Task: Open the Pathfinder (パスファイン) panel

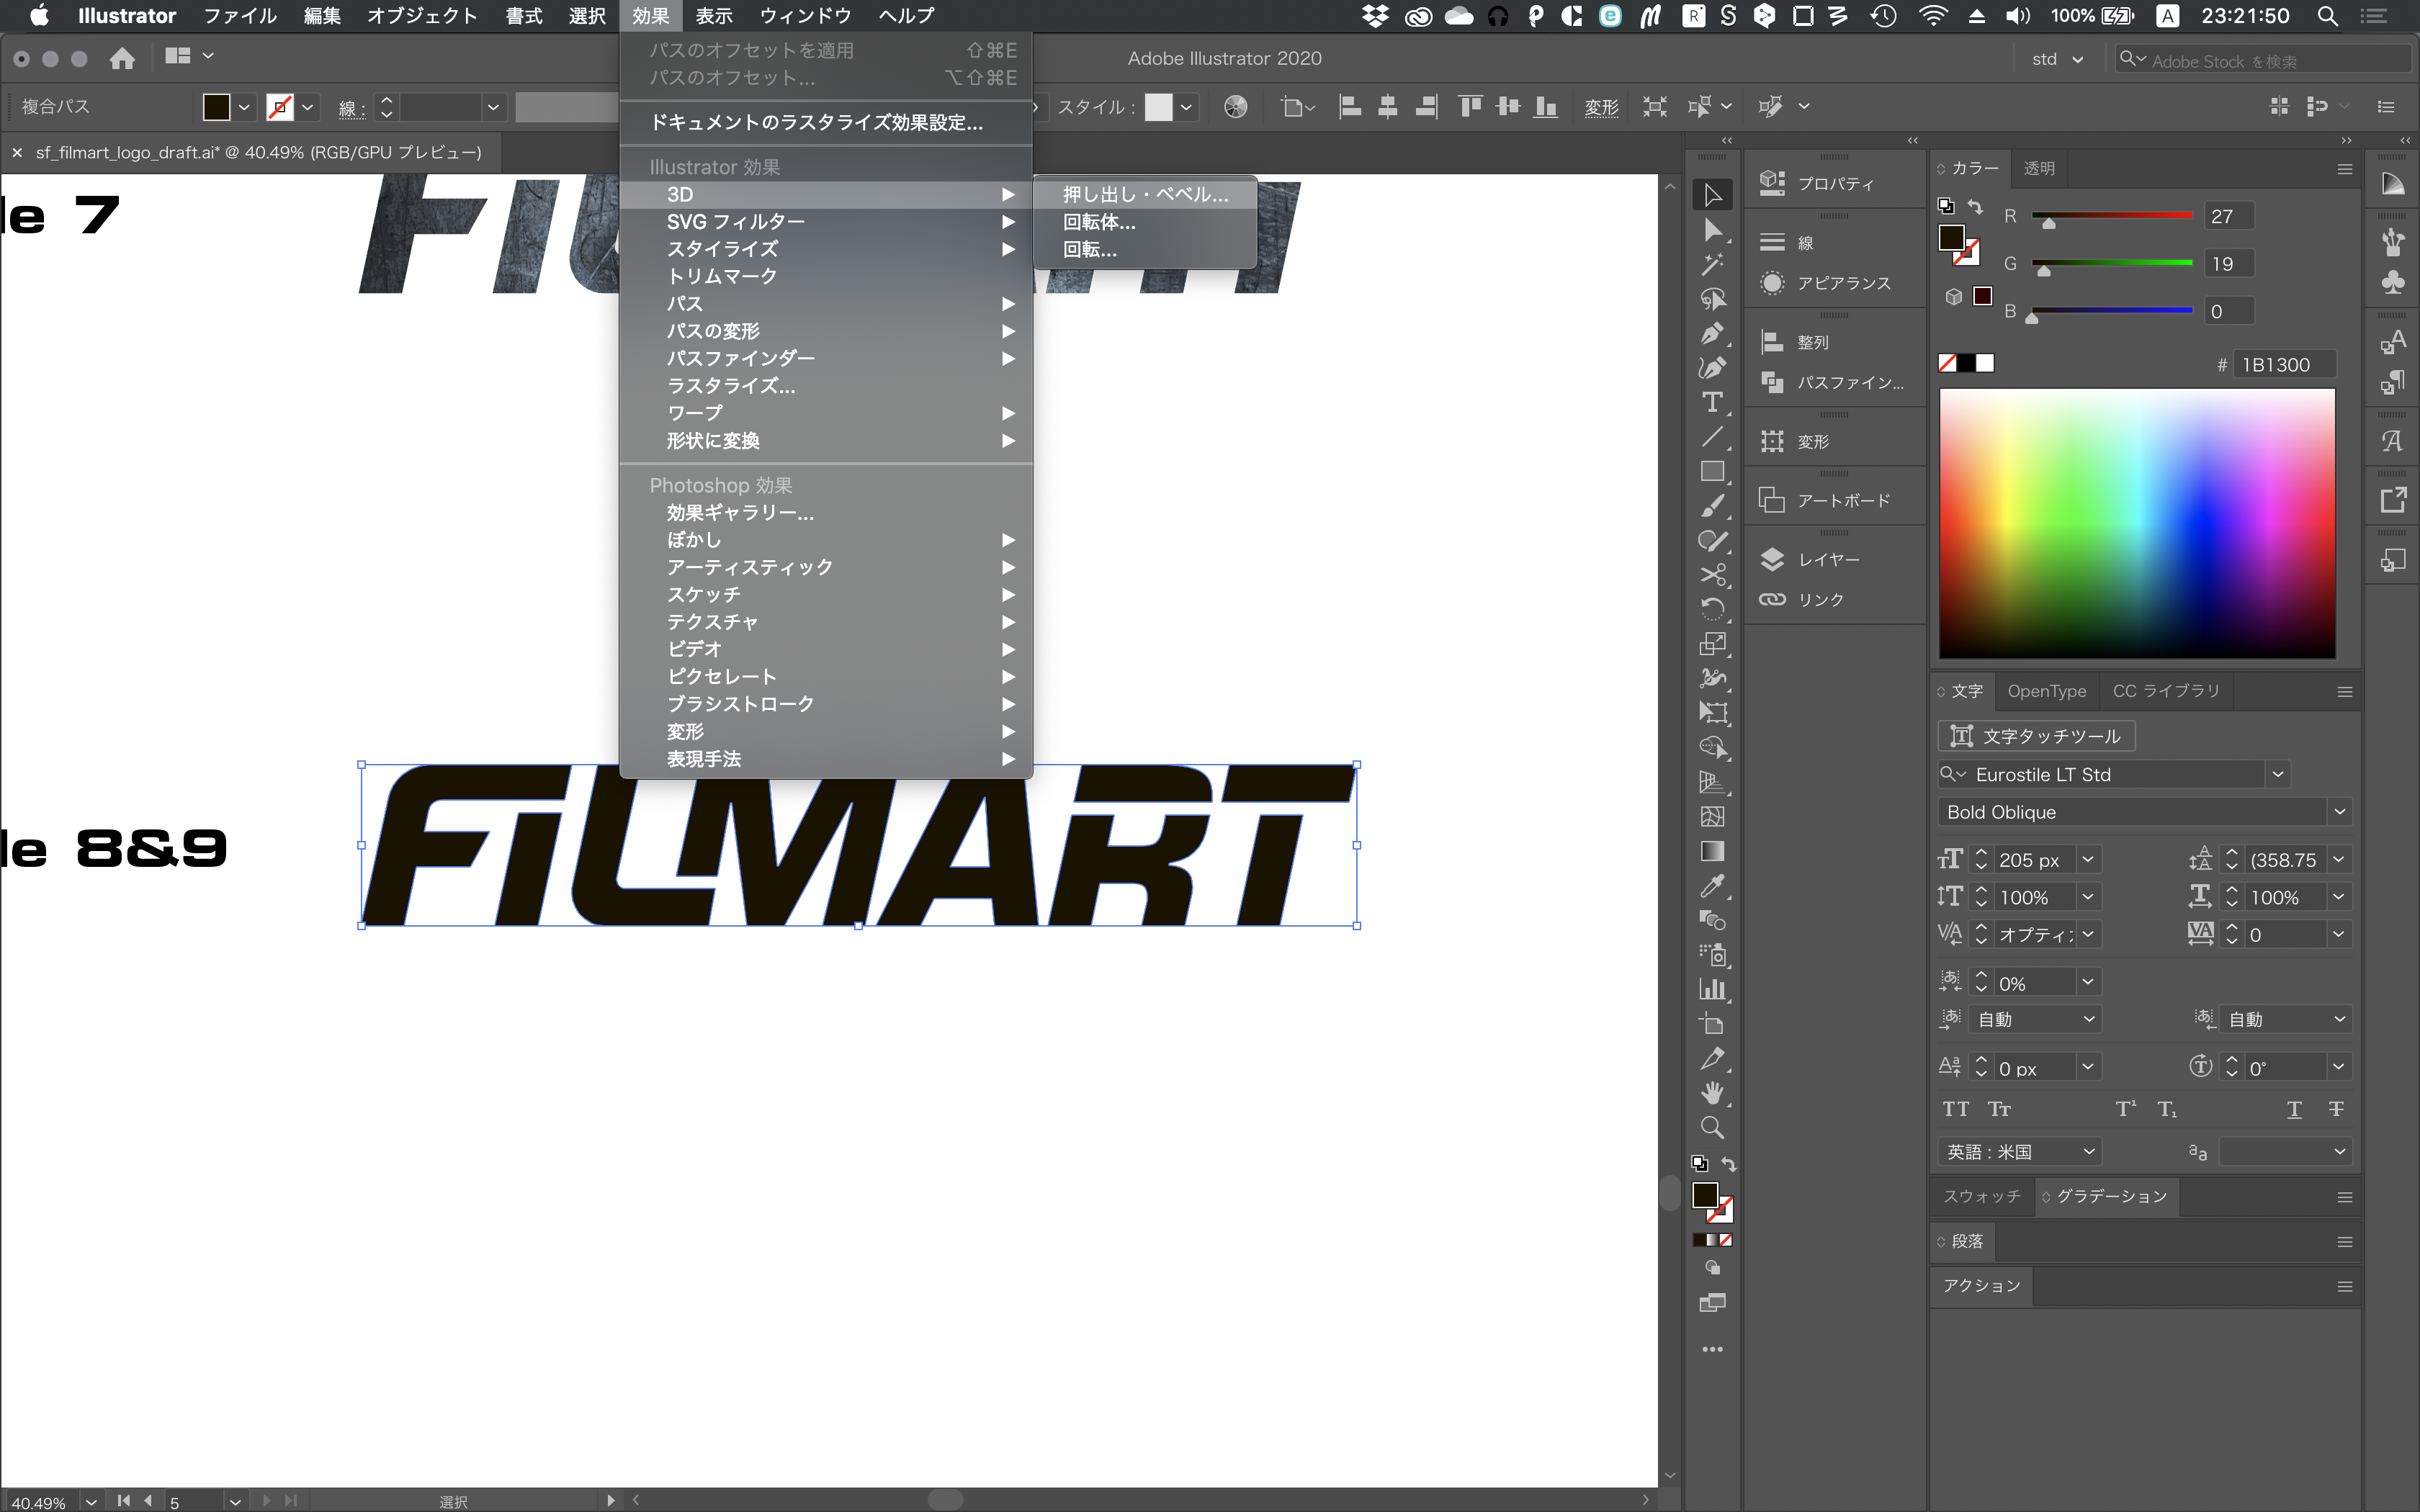Action: point(1834,382)
